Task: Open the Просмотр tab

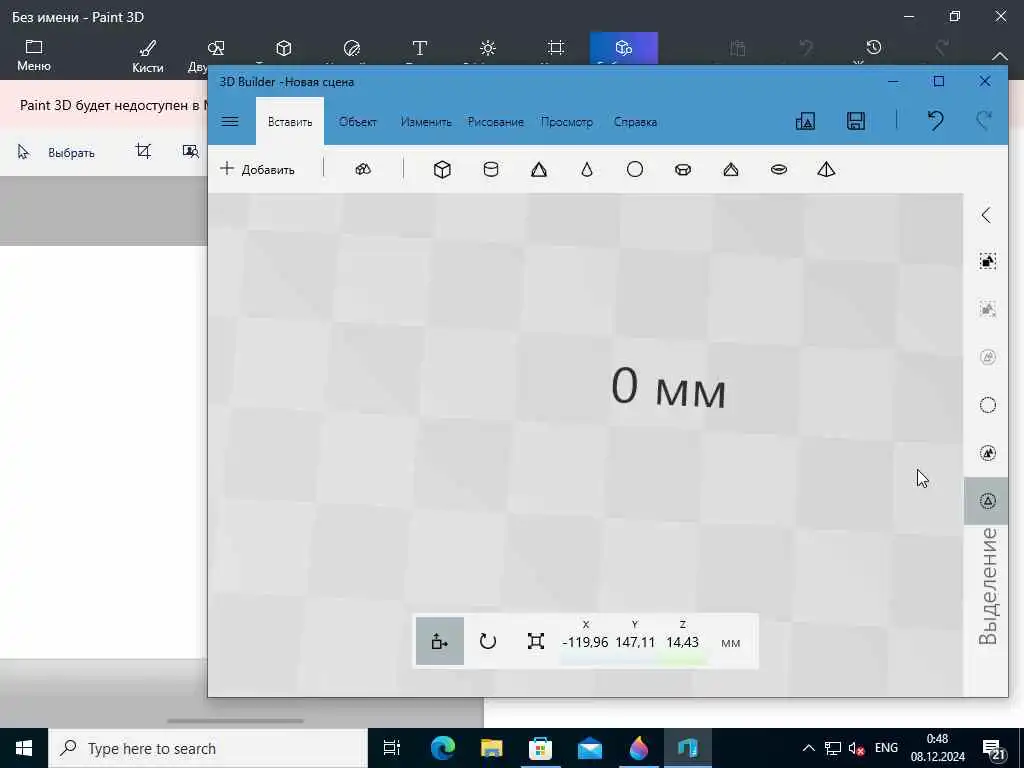Action: tap(567, 122)
